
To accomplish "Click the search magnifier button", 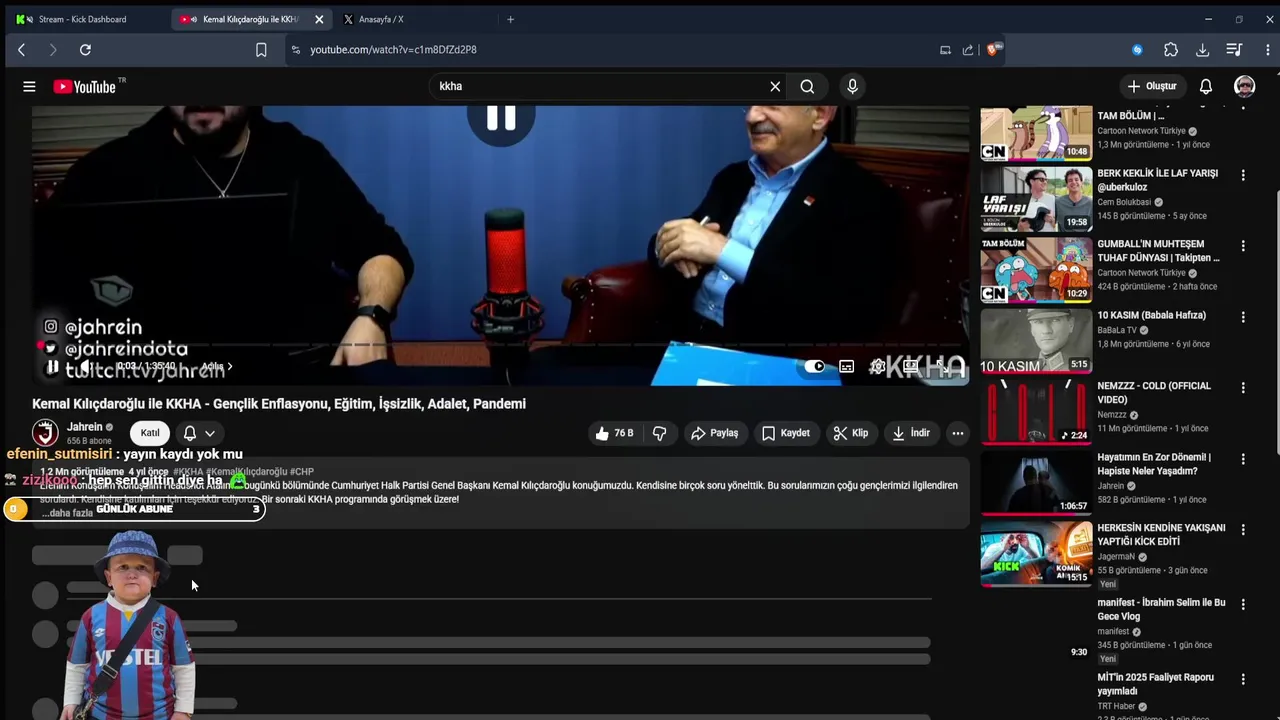I will coord(807,86).
